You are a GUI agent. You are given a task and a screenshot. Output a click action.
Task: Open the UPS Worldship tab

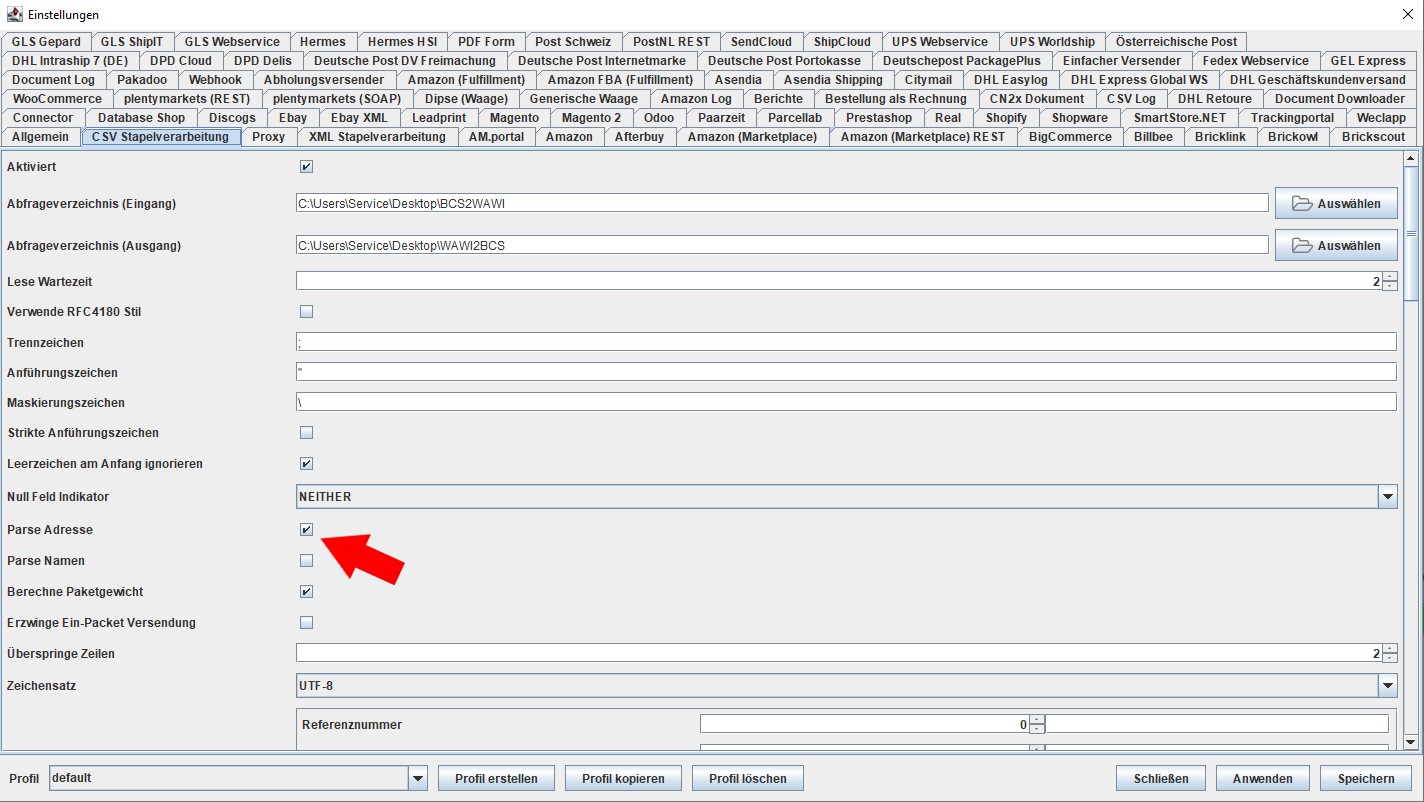[1052, 42]
